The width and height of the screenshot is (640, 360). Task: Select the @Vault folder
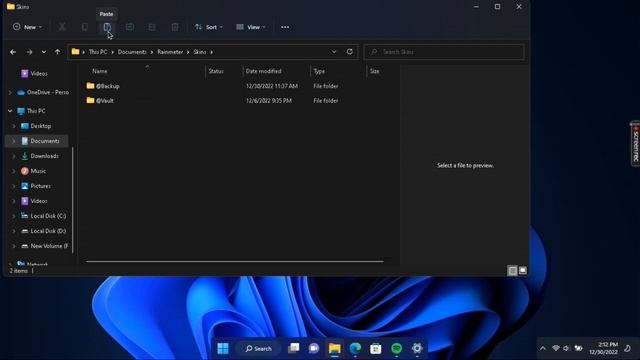tap(104, 100)
